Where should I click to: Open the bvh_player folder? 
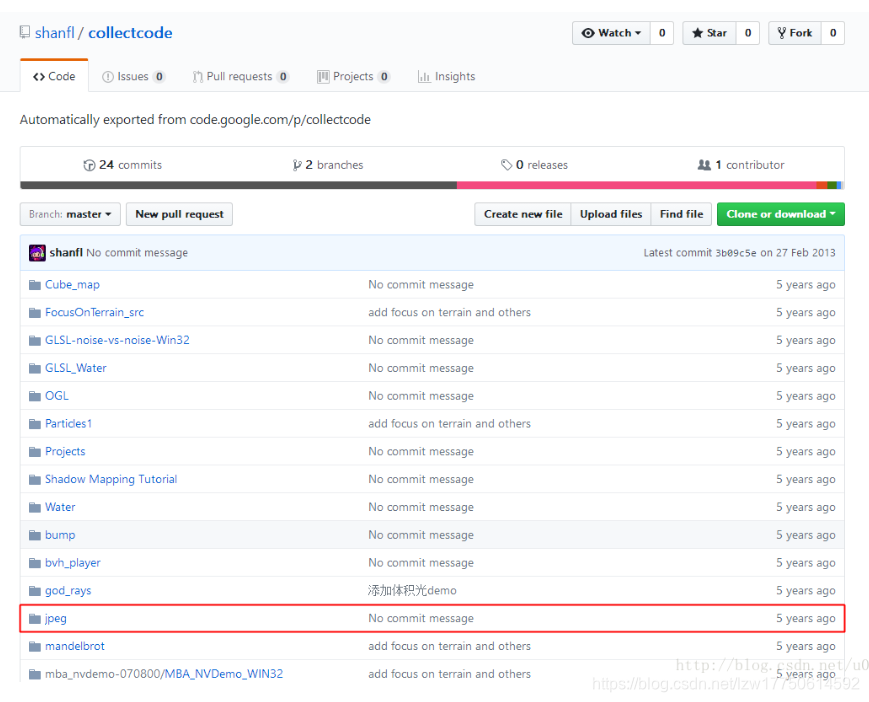click(73, 563)
